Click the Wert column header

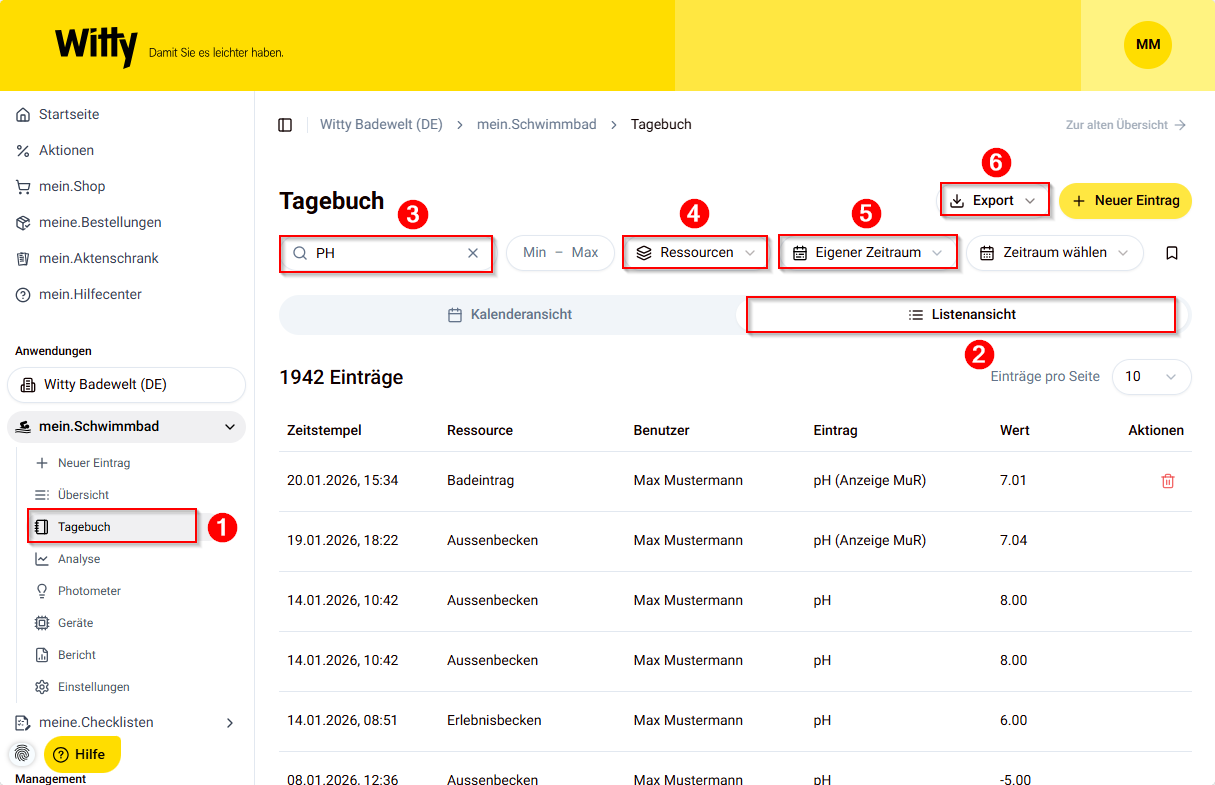[1015, 431]
